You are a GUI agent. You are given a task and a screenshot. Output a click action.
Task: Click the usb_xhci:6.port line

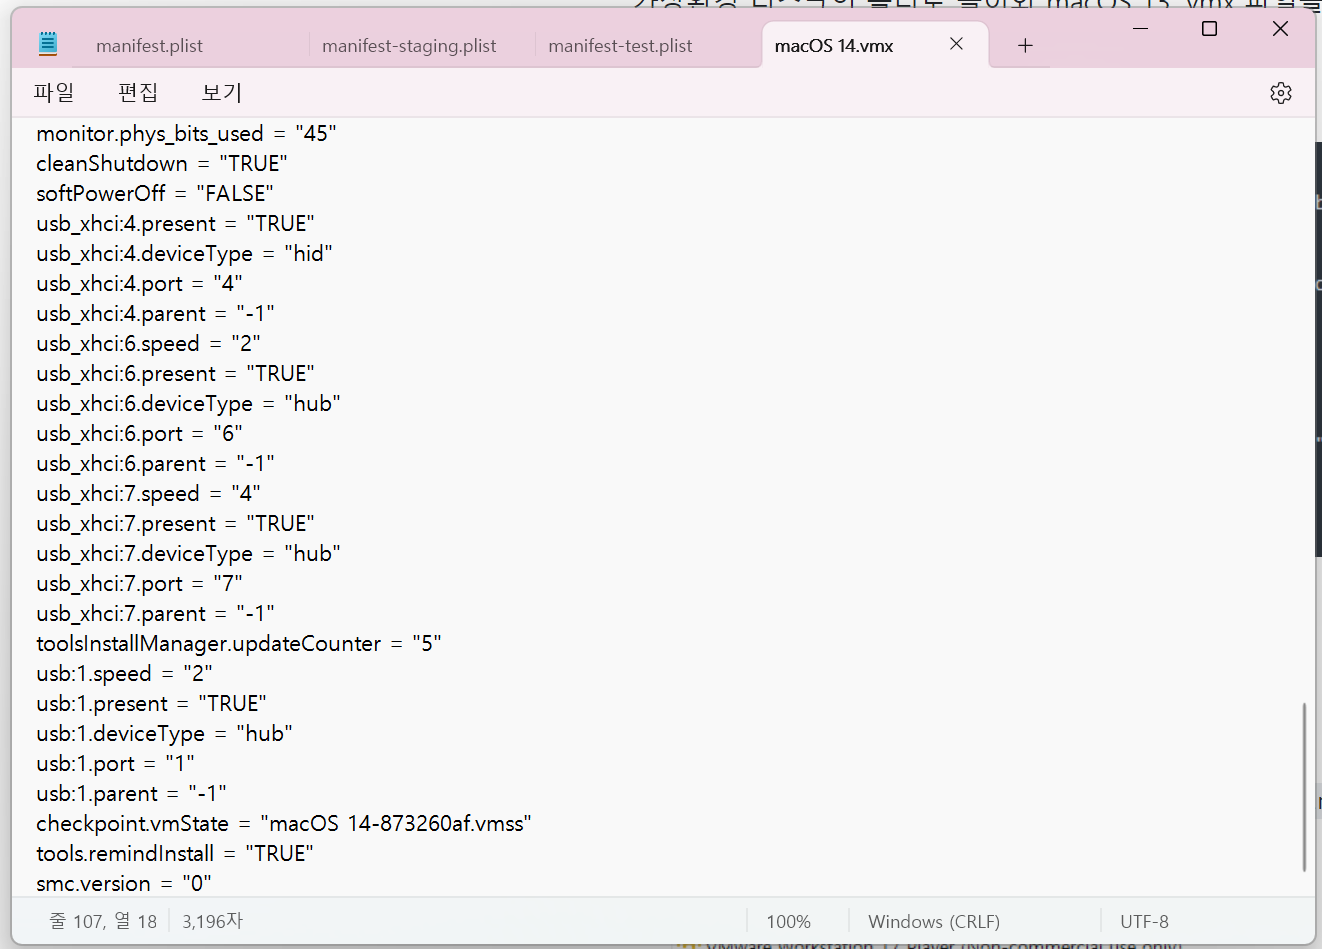click(x=139, y=434)
